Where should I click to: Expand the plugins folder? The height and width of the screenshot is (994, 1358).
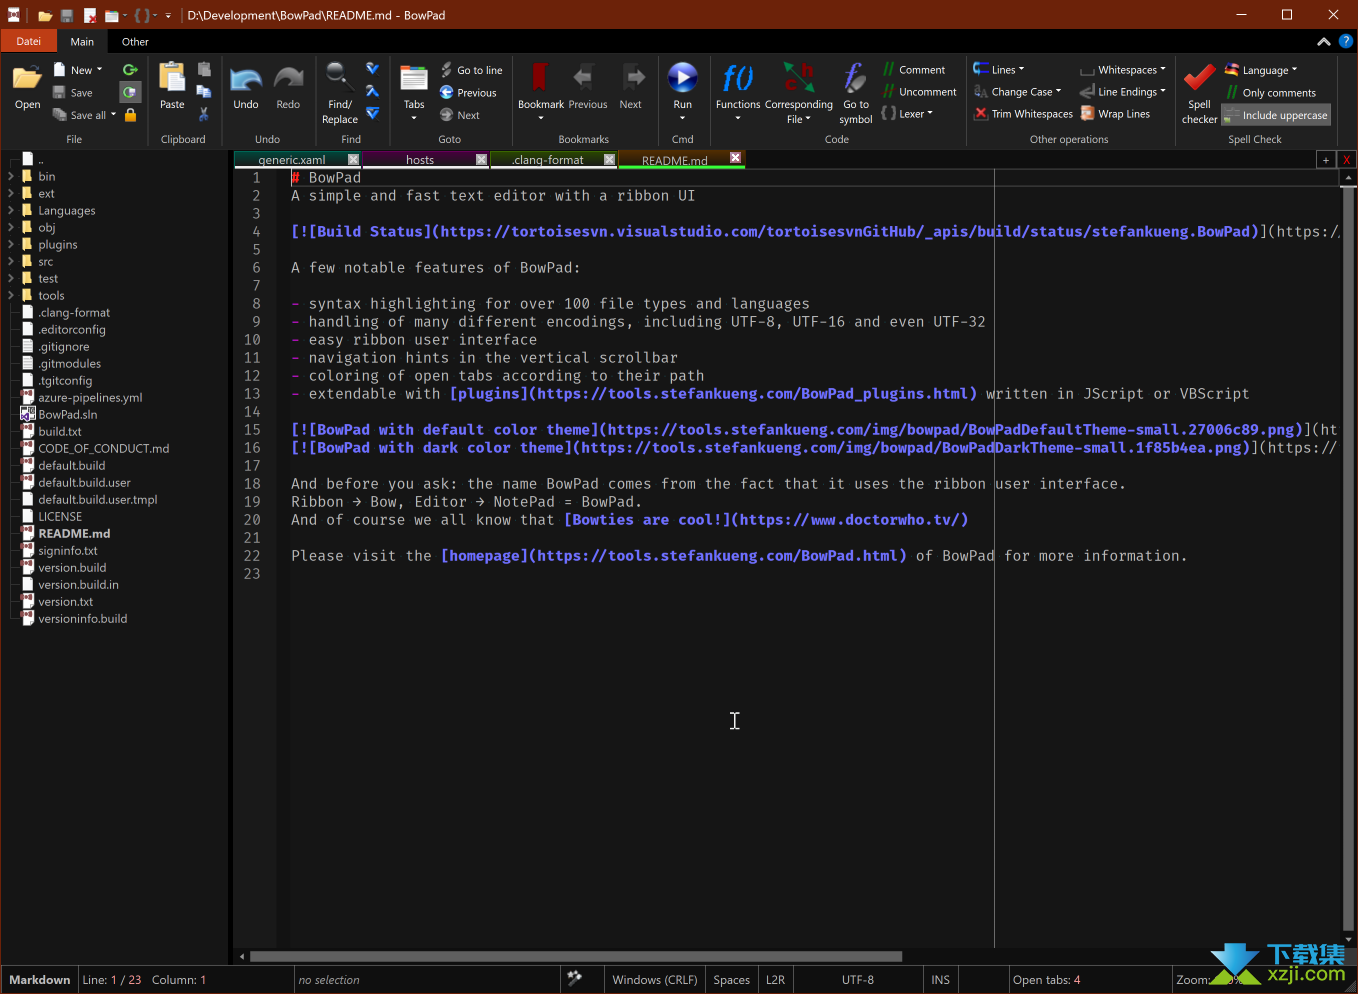(x=10, y=244)
